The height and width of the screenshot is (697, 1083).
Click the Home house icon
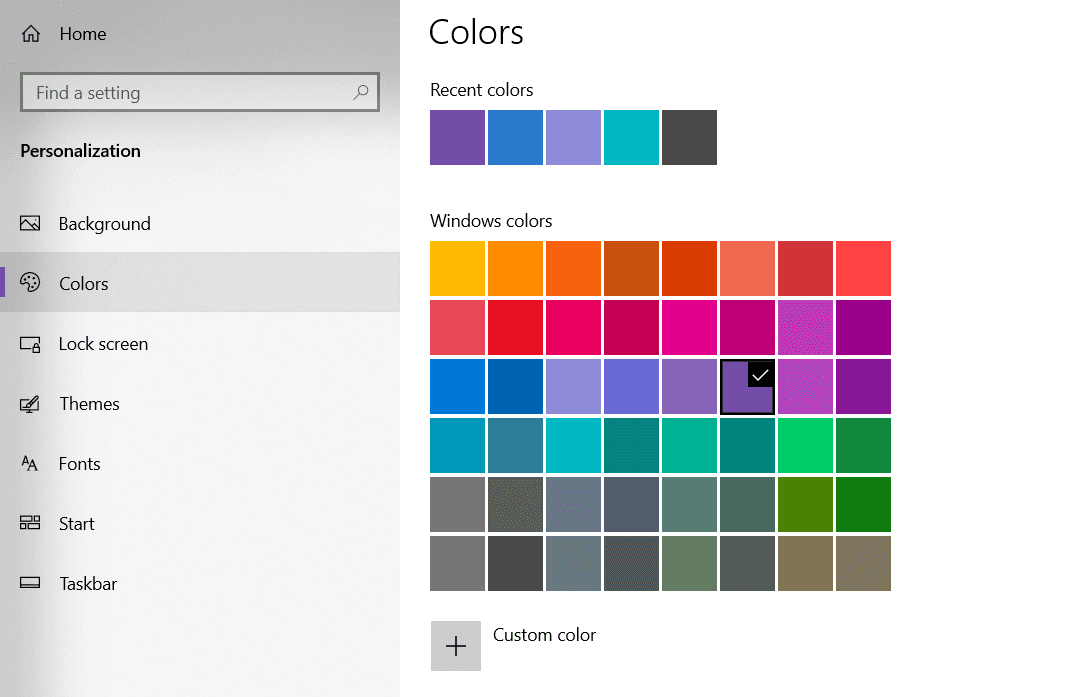(31, 34)
